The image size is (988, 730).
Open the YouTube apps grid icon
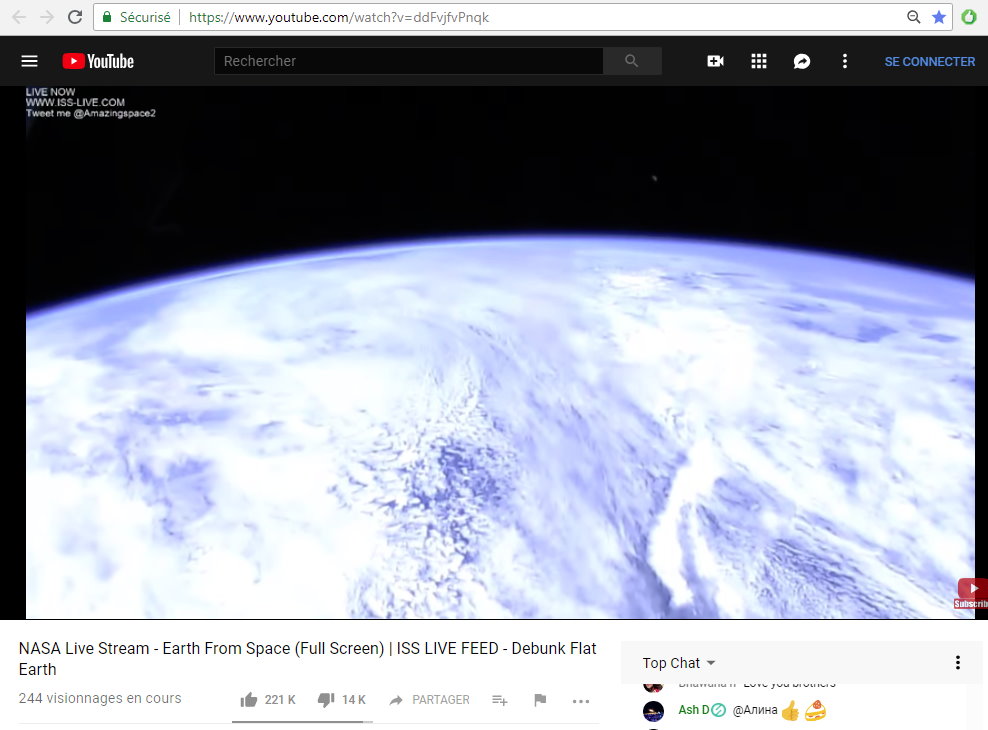(x=759, y=61)
